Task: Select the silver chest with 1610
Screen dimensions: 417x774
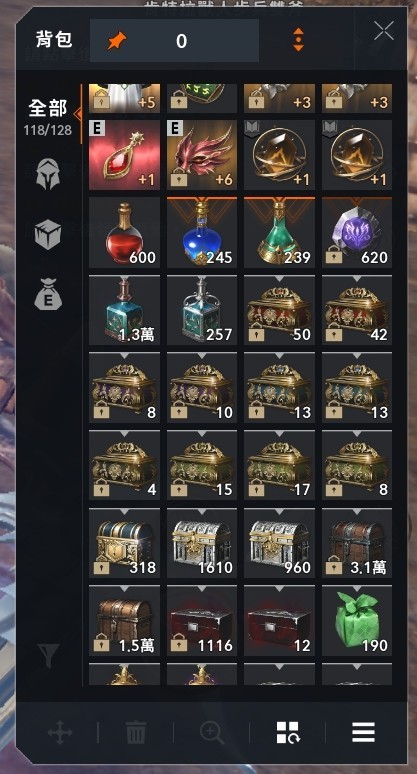Action: pyautogui.click(x=202, y=543)
